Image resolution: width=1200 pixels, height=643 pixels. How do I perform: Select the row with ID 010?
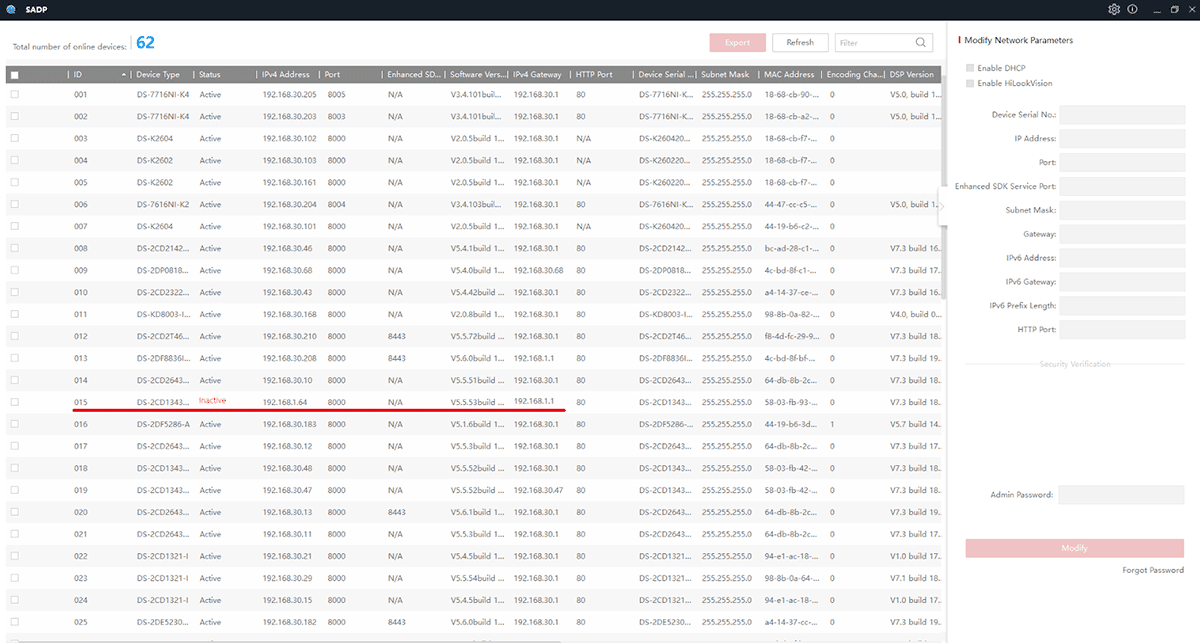point(473,292)
